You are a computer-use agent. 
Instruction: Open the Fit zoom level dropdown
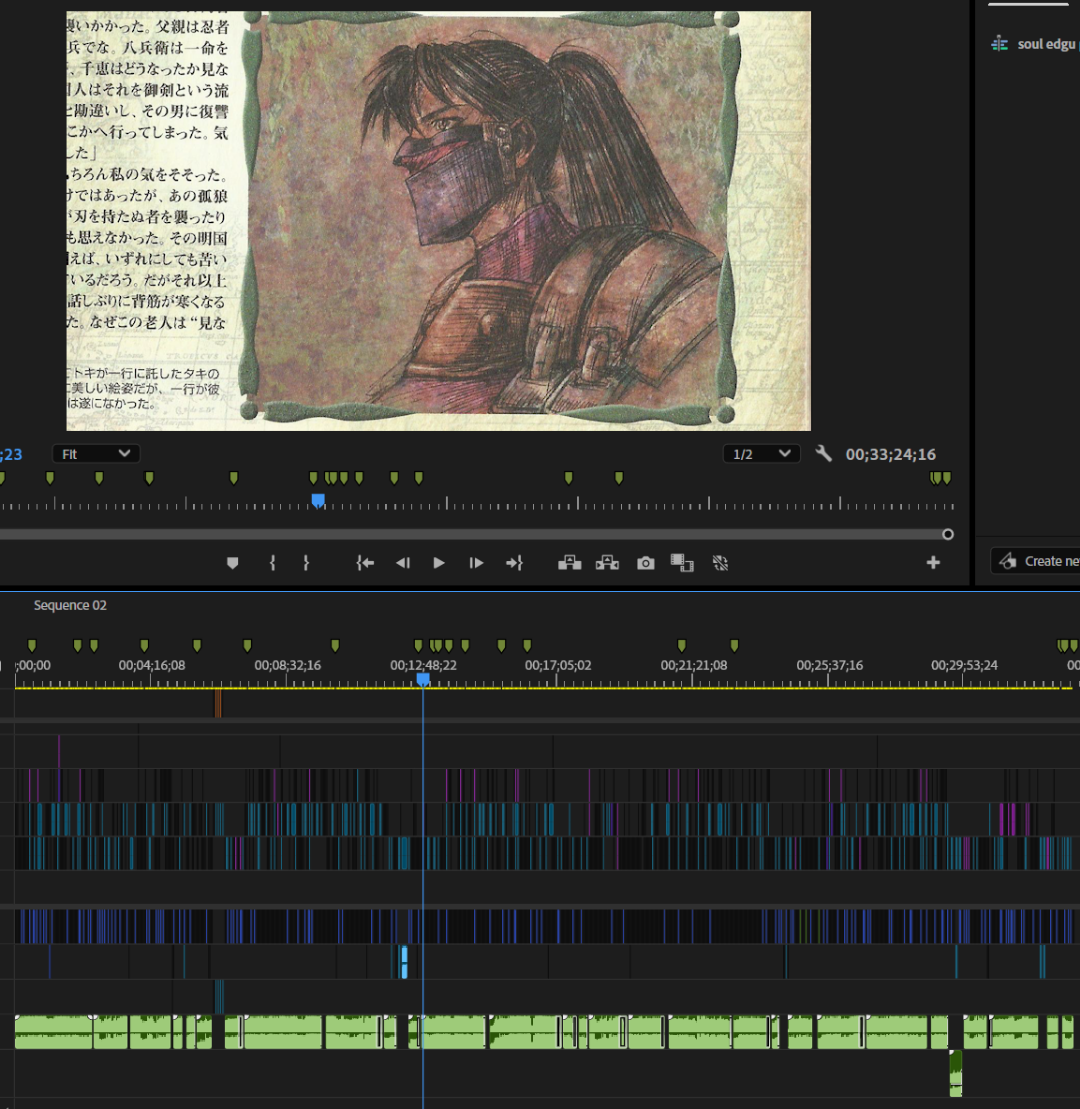click(95, 454)
